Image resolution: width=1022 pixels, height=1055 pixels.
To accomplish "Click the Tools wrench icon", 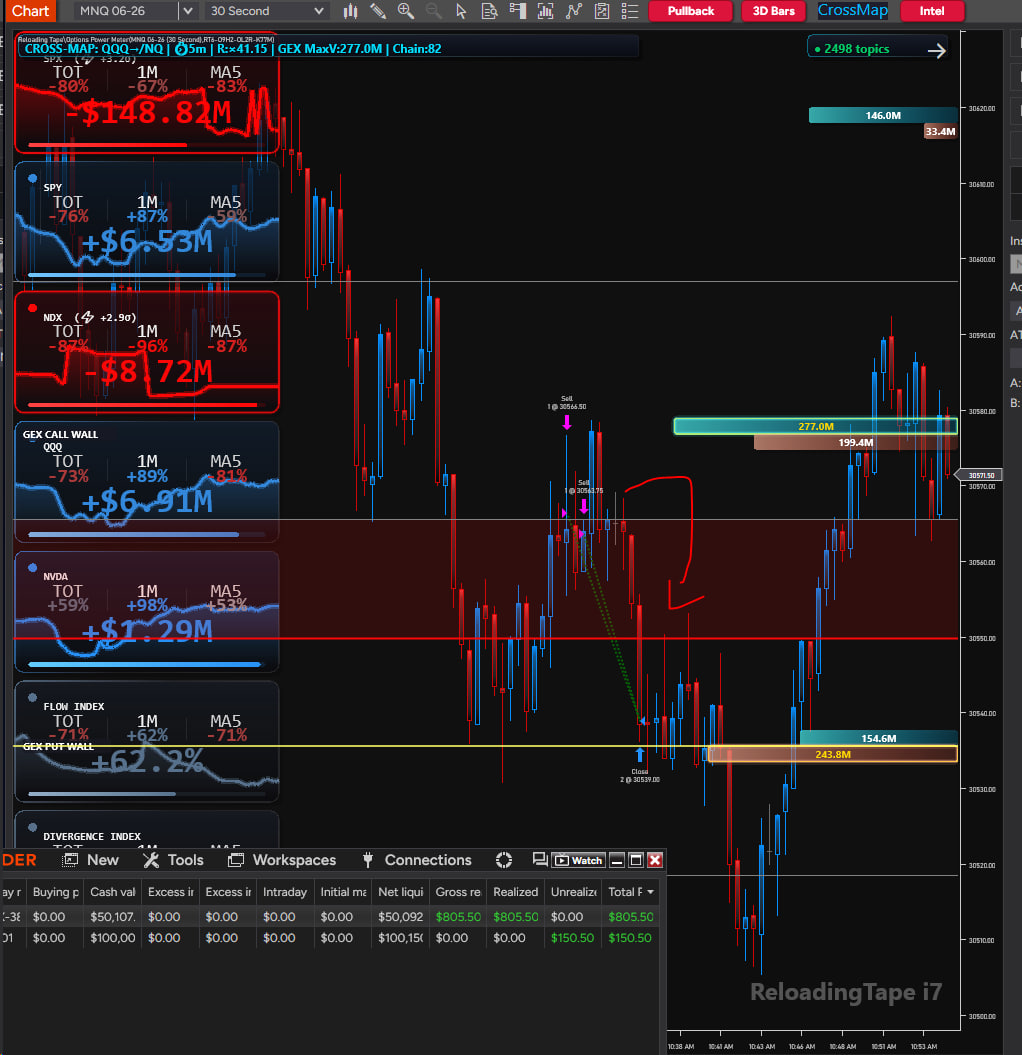I will 151,860.
